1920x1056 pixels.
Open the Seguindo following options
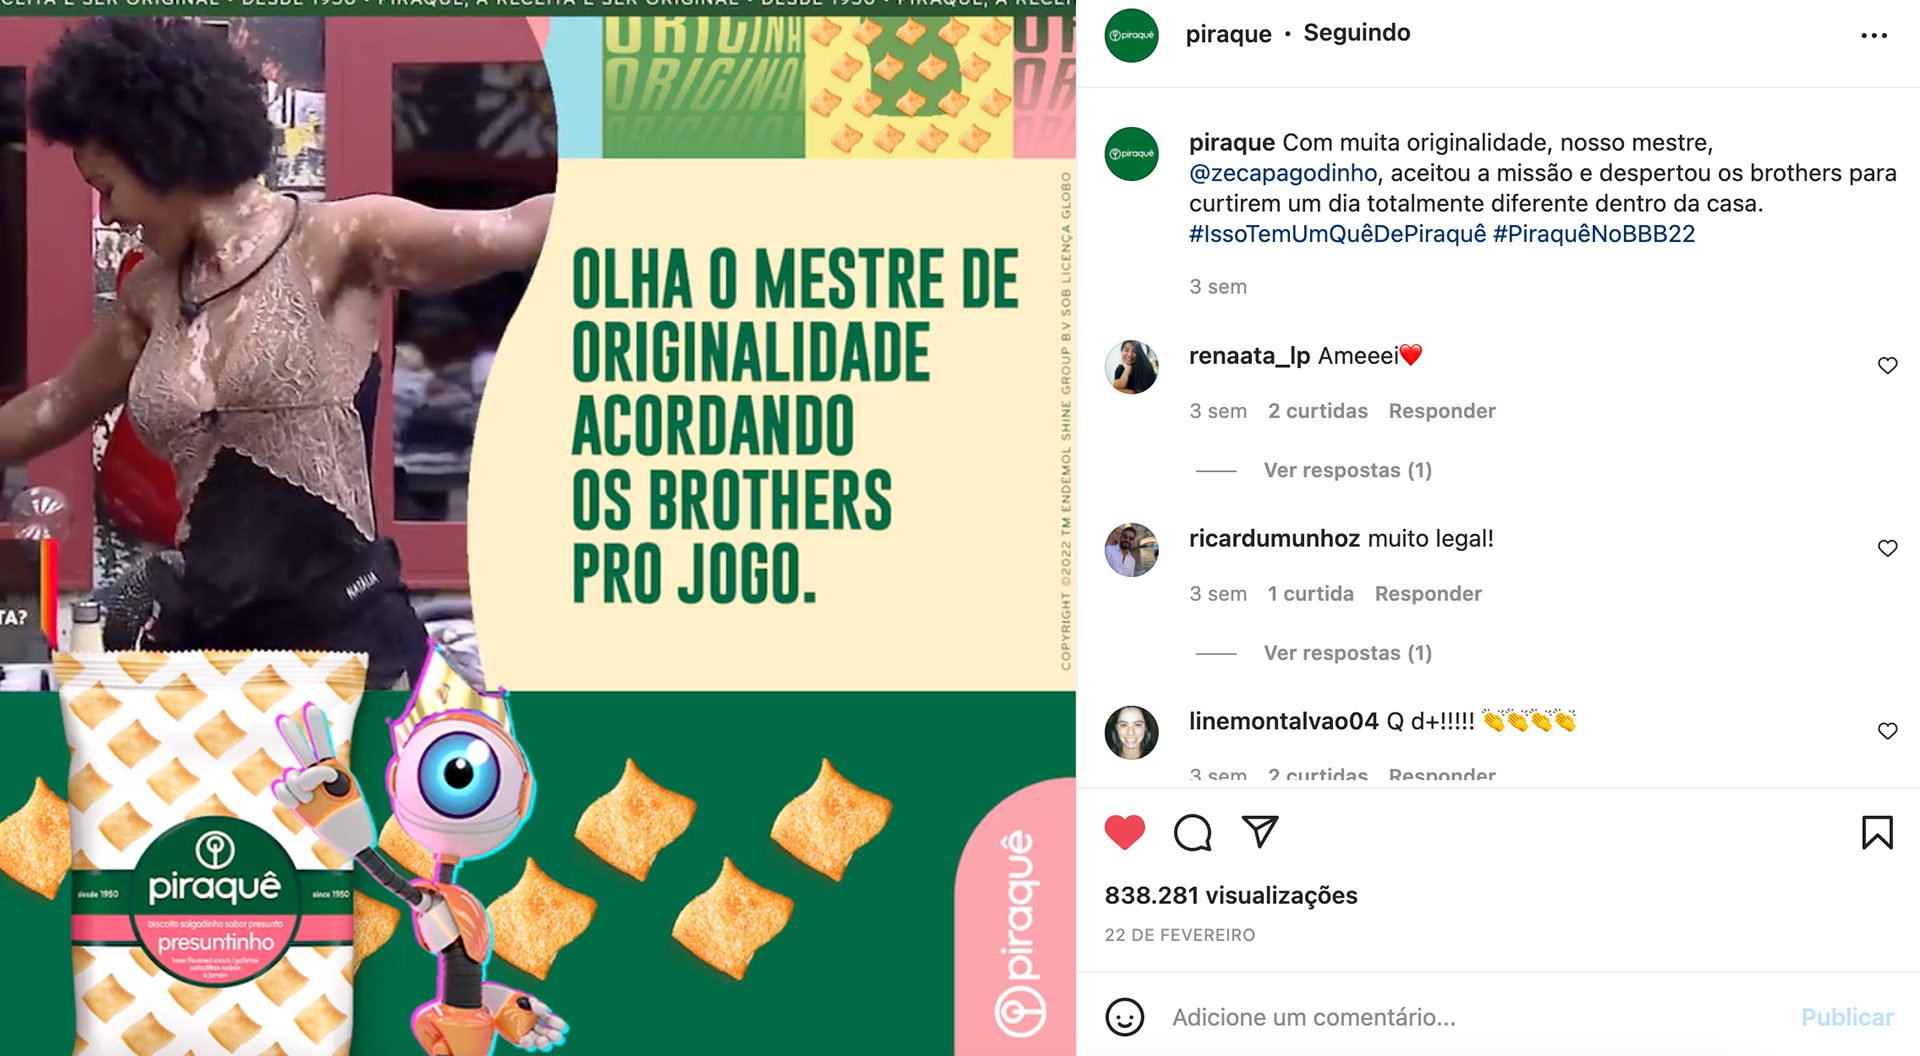tap(1356, 33)
